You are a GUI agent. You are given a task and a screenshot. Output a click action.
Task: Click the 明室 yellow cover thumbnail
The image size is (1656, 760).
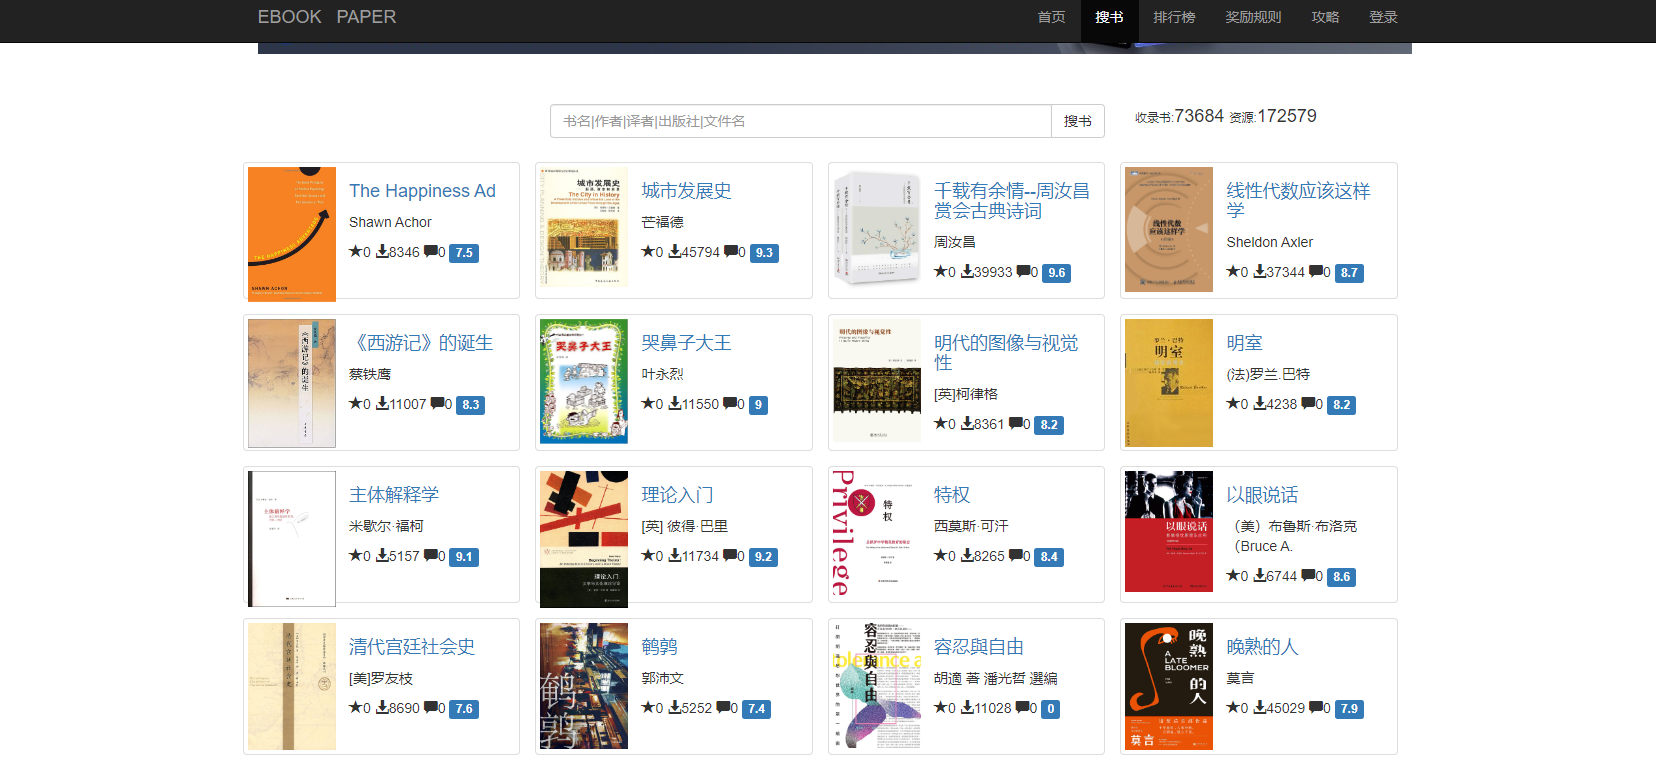pyautogui.click(x=1169, y=383)
